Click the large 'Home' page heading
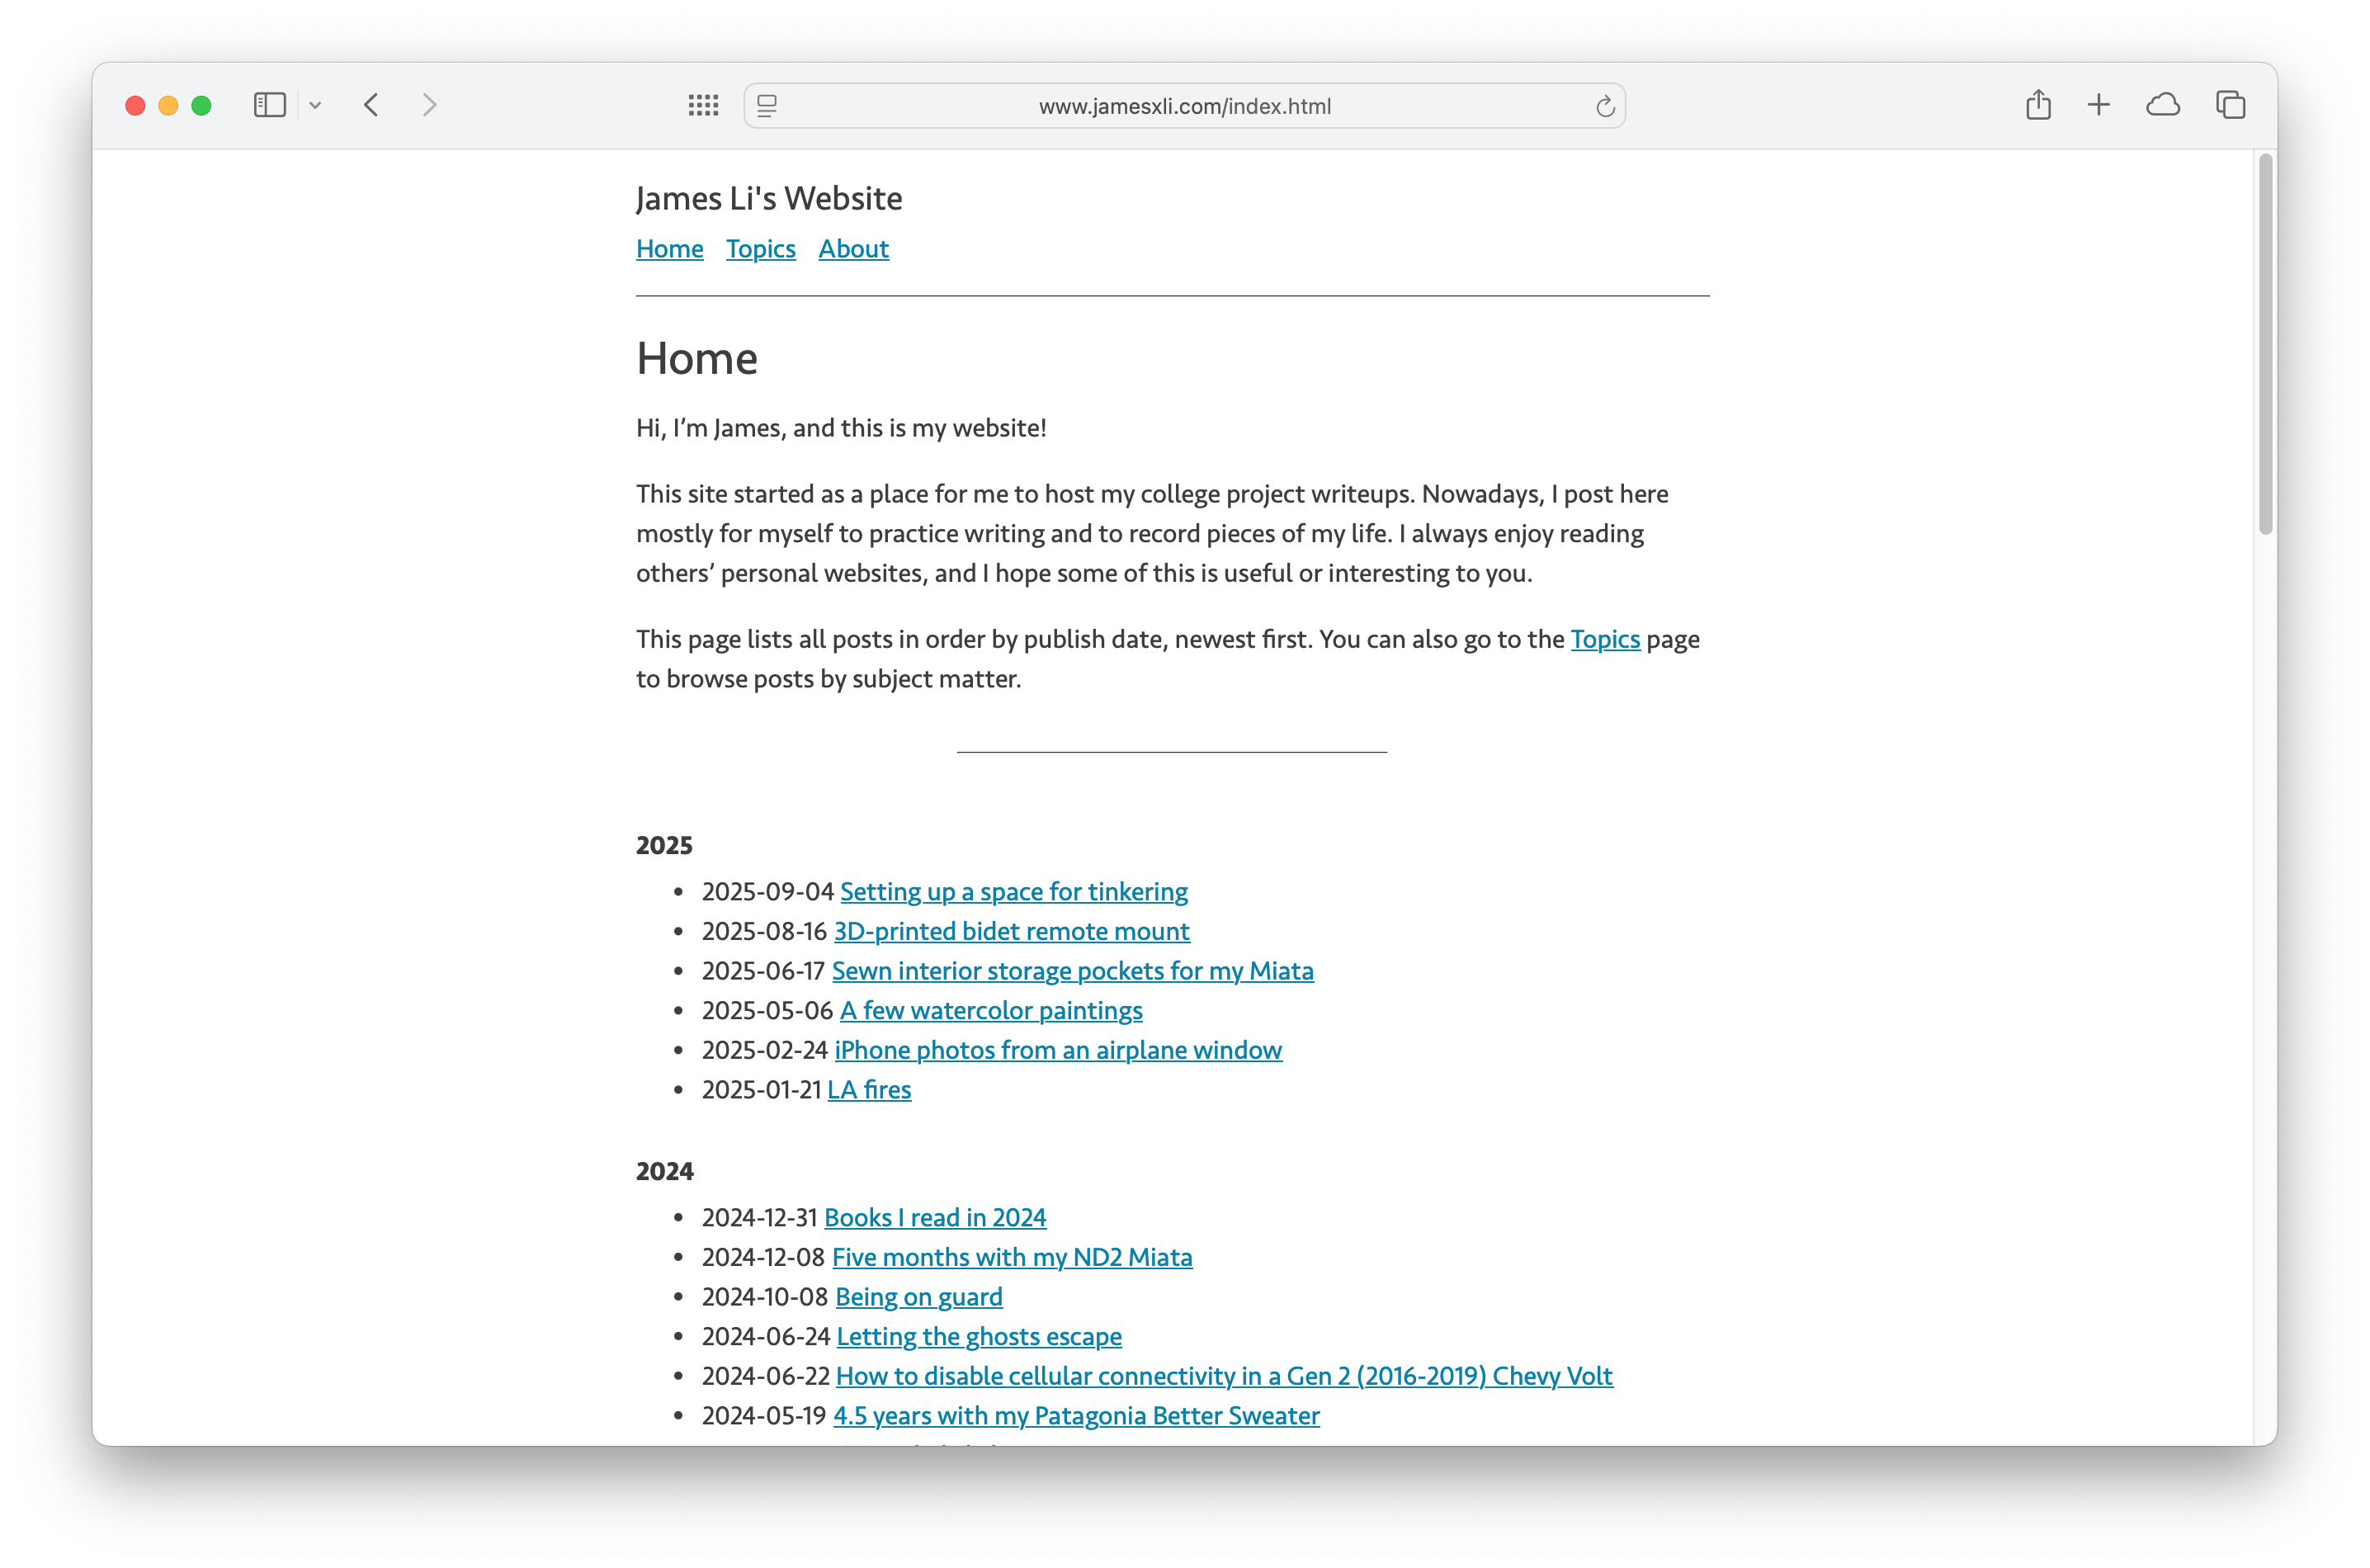Image resolution: width=2370 pixels, height=1568 pixels. pyautogui.click(x=696, y=358)
